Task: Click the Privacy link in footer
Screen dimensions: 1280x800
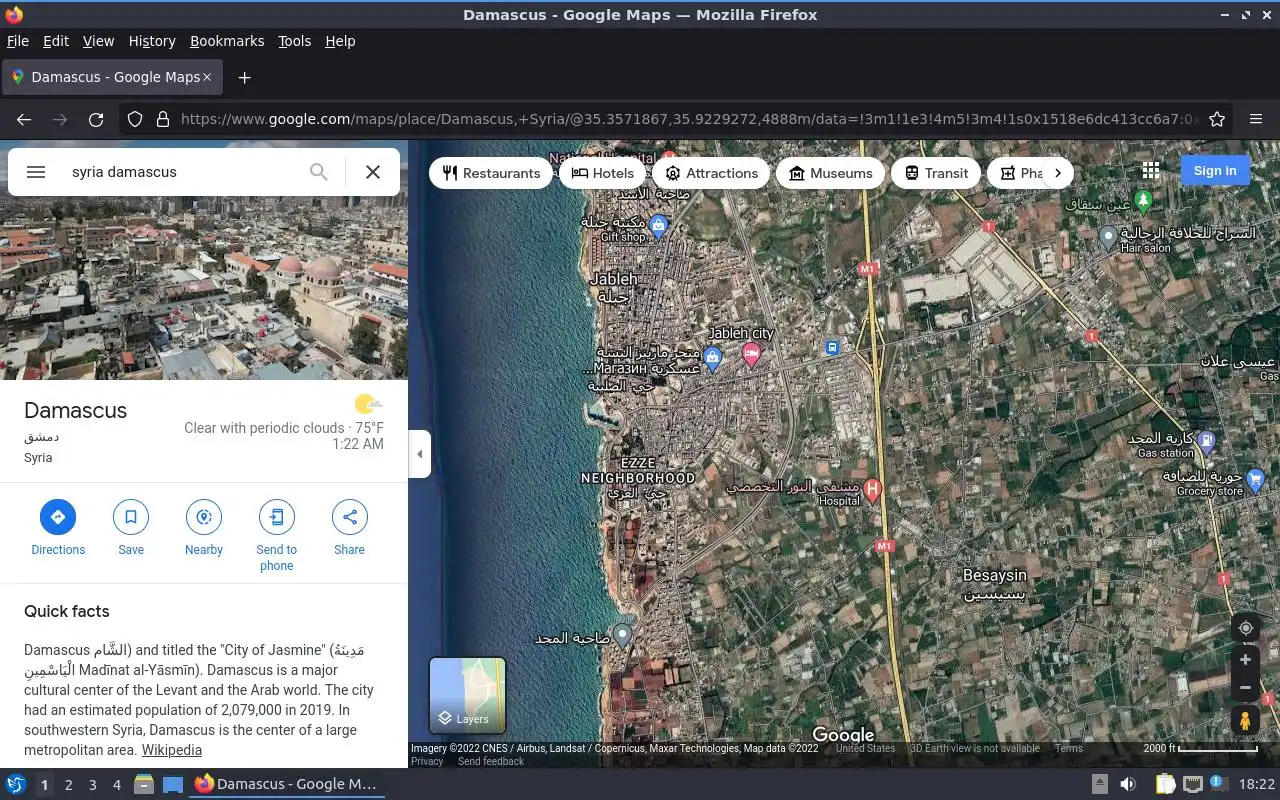Action: 427,761
